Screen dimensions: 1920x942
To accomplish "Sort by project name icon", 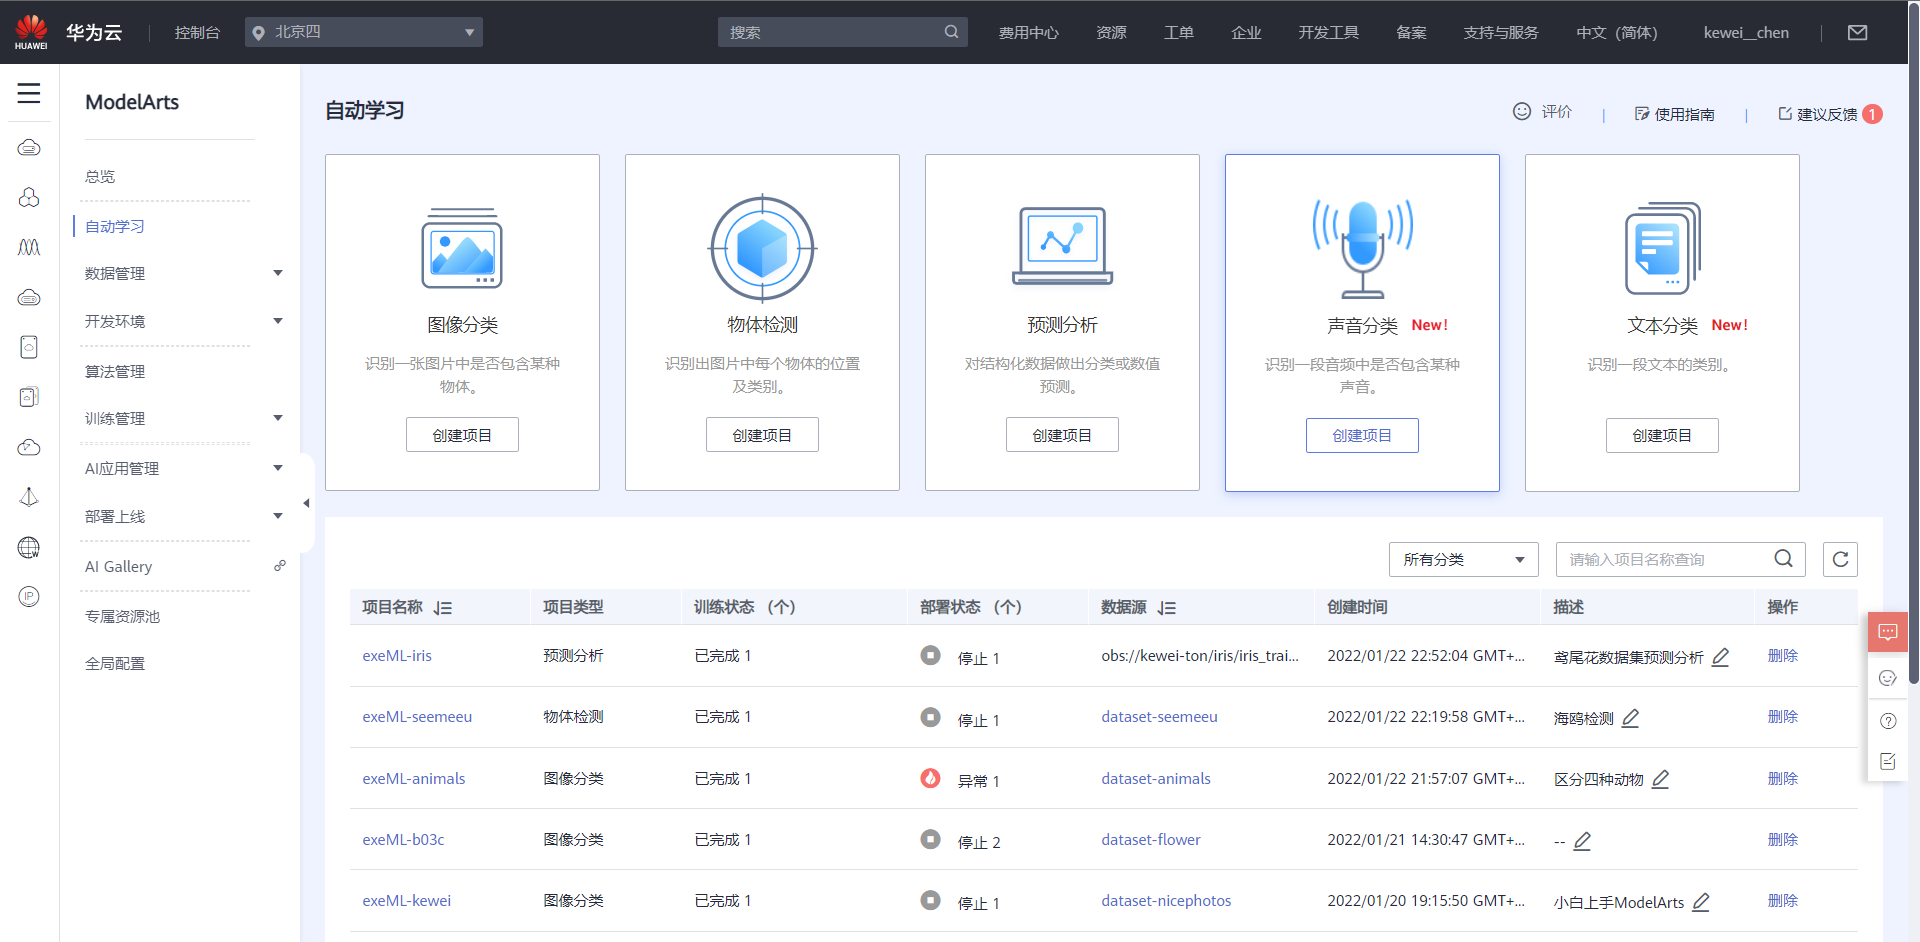I will (x=443, y=608).
